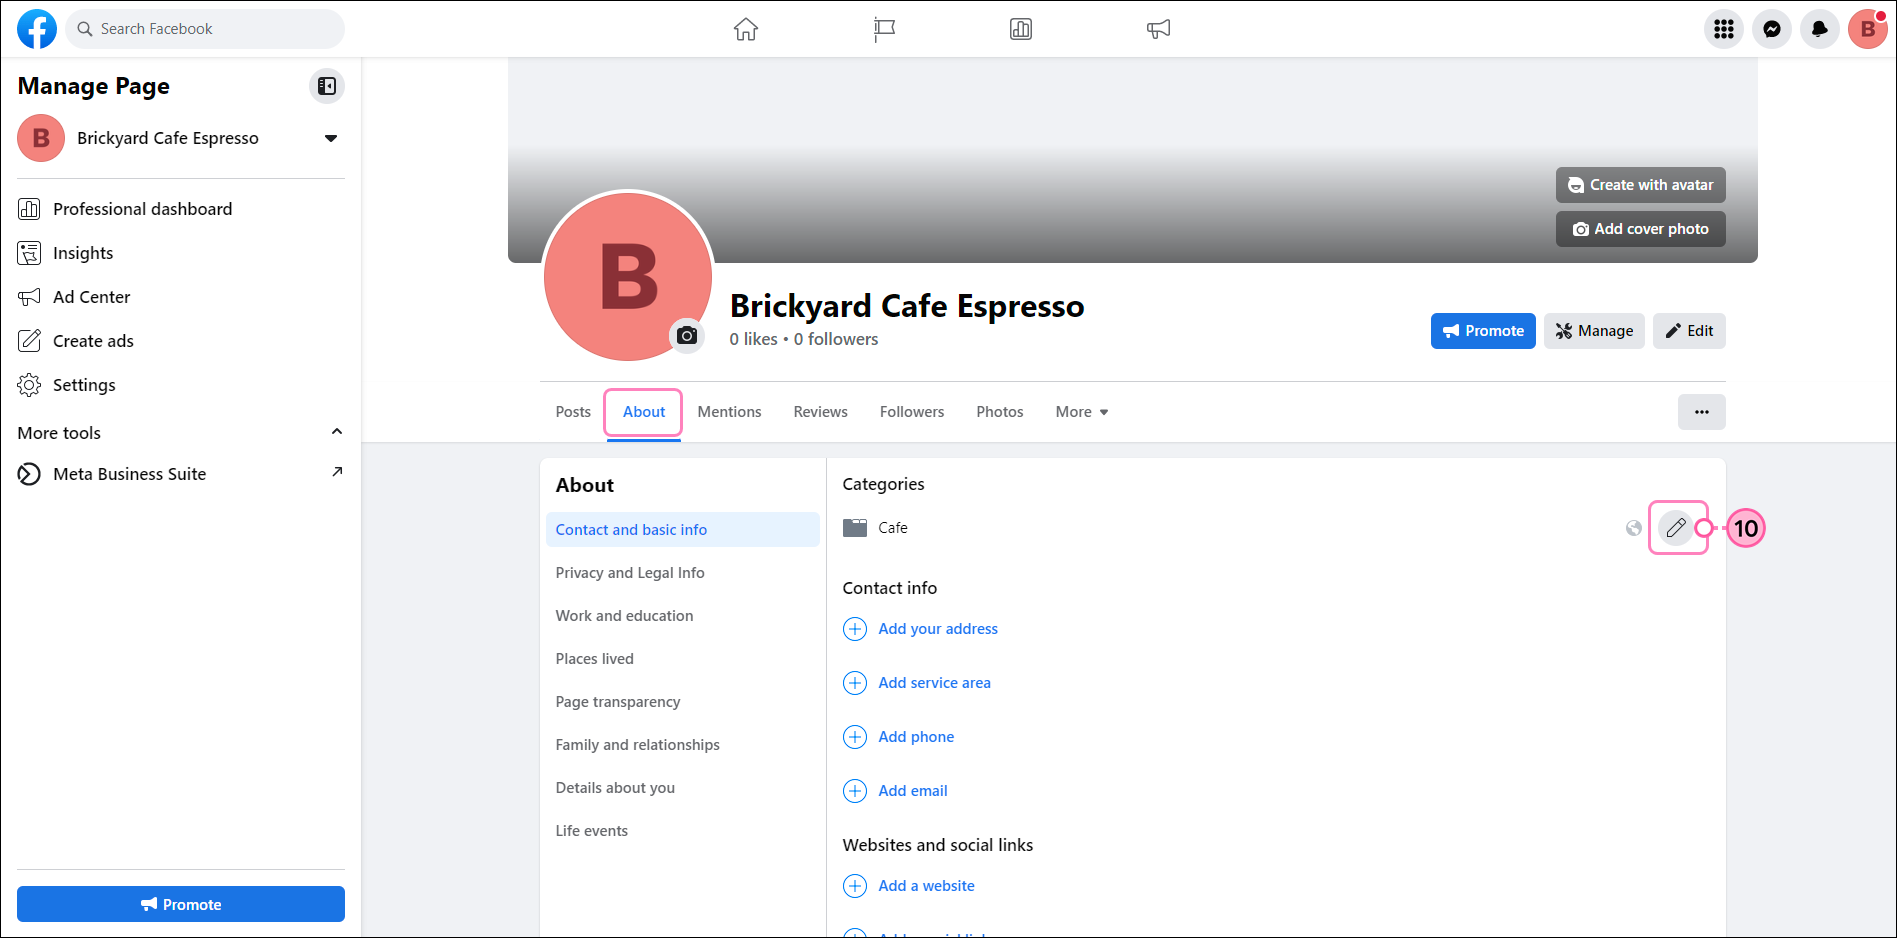Viewport: 1897px width, 938px height.
Task: Switch to the Posts tab
Action: click(x=573, y=412)
